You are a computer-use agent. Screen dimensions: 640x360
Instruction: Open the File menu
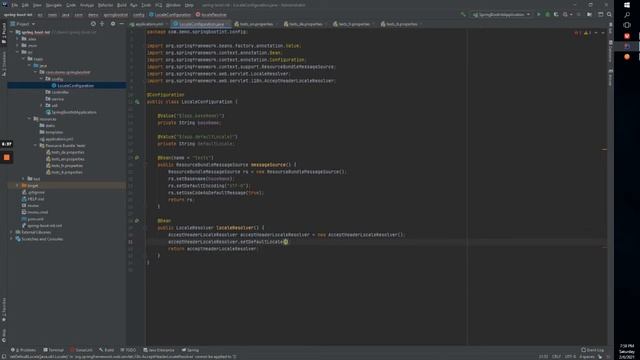tap(15, 5)
